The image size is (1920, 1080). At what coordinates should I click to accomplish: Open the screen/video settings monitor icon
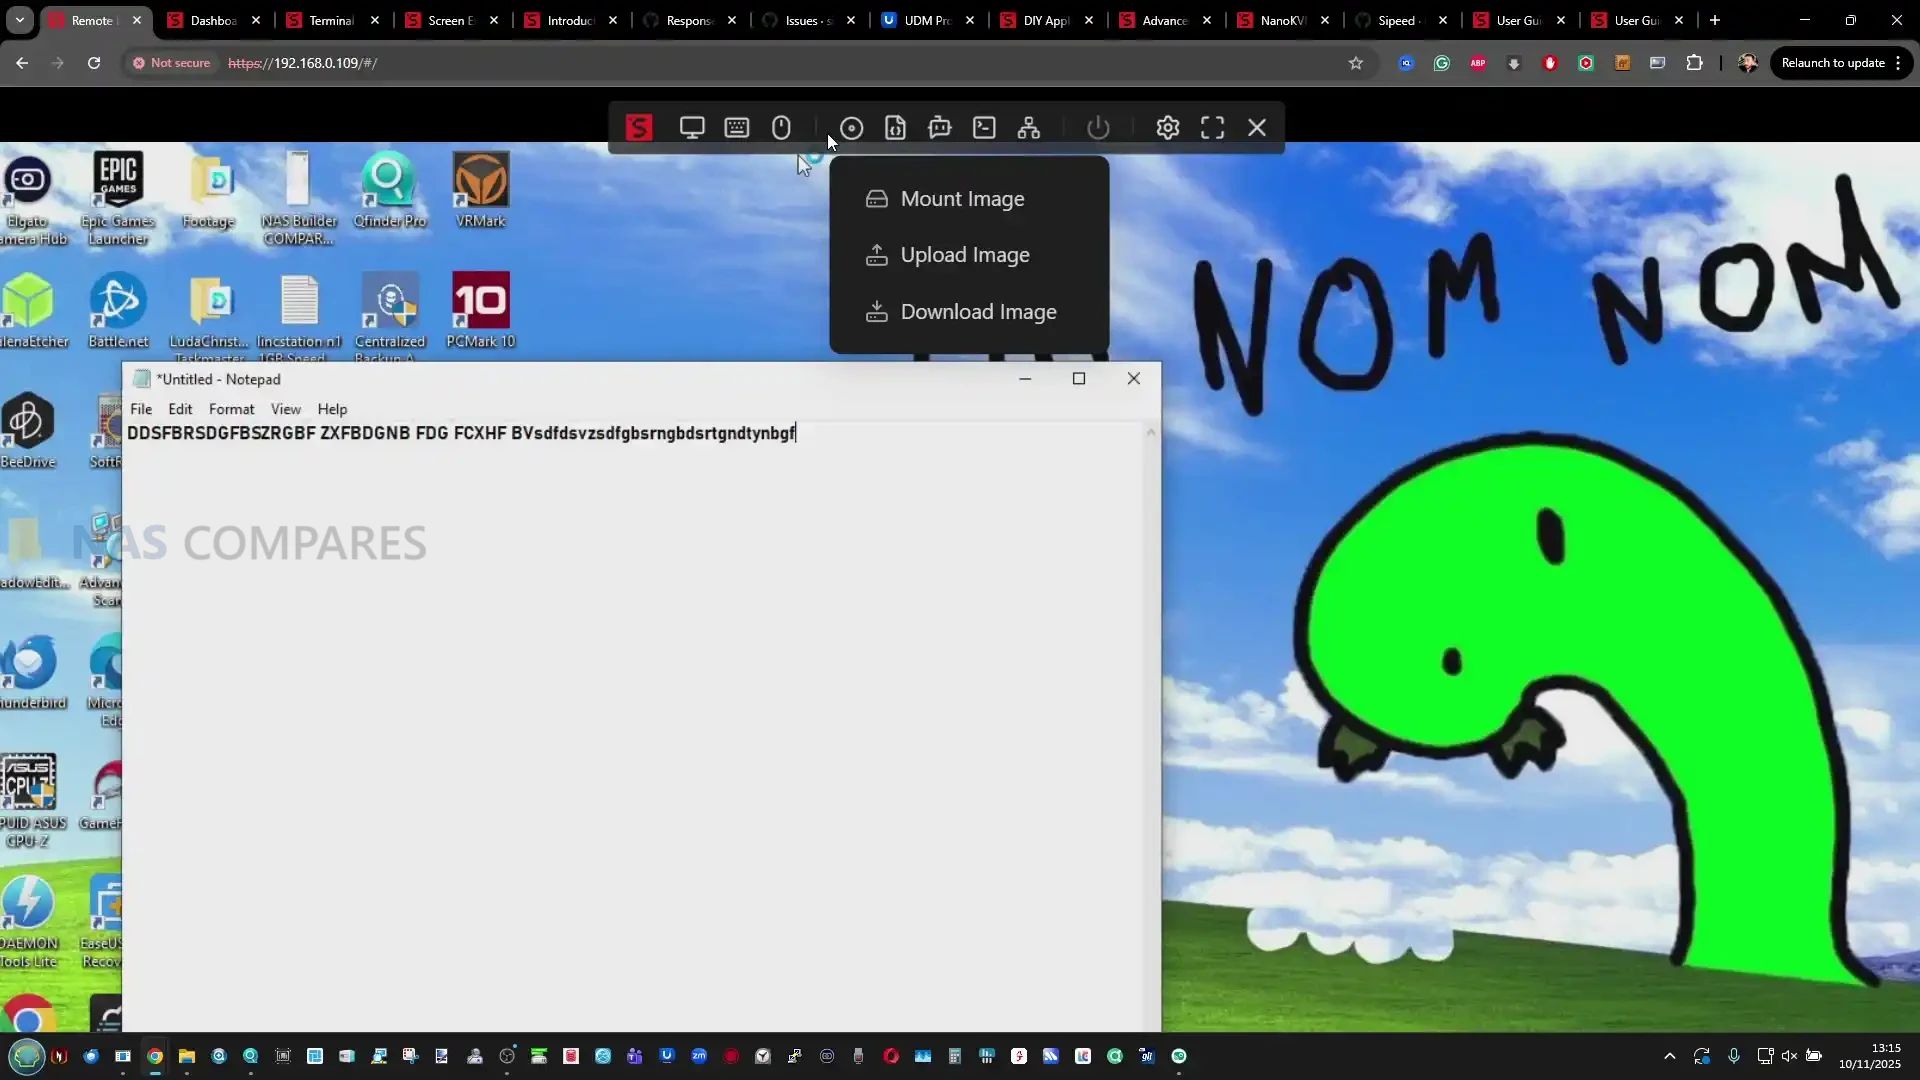click(692, 128)
